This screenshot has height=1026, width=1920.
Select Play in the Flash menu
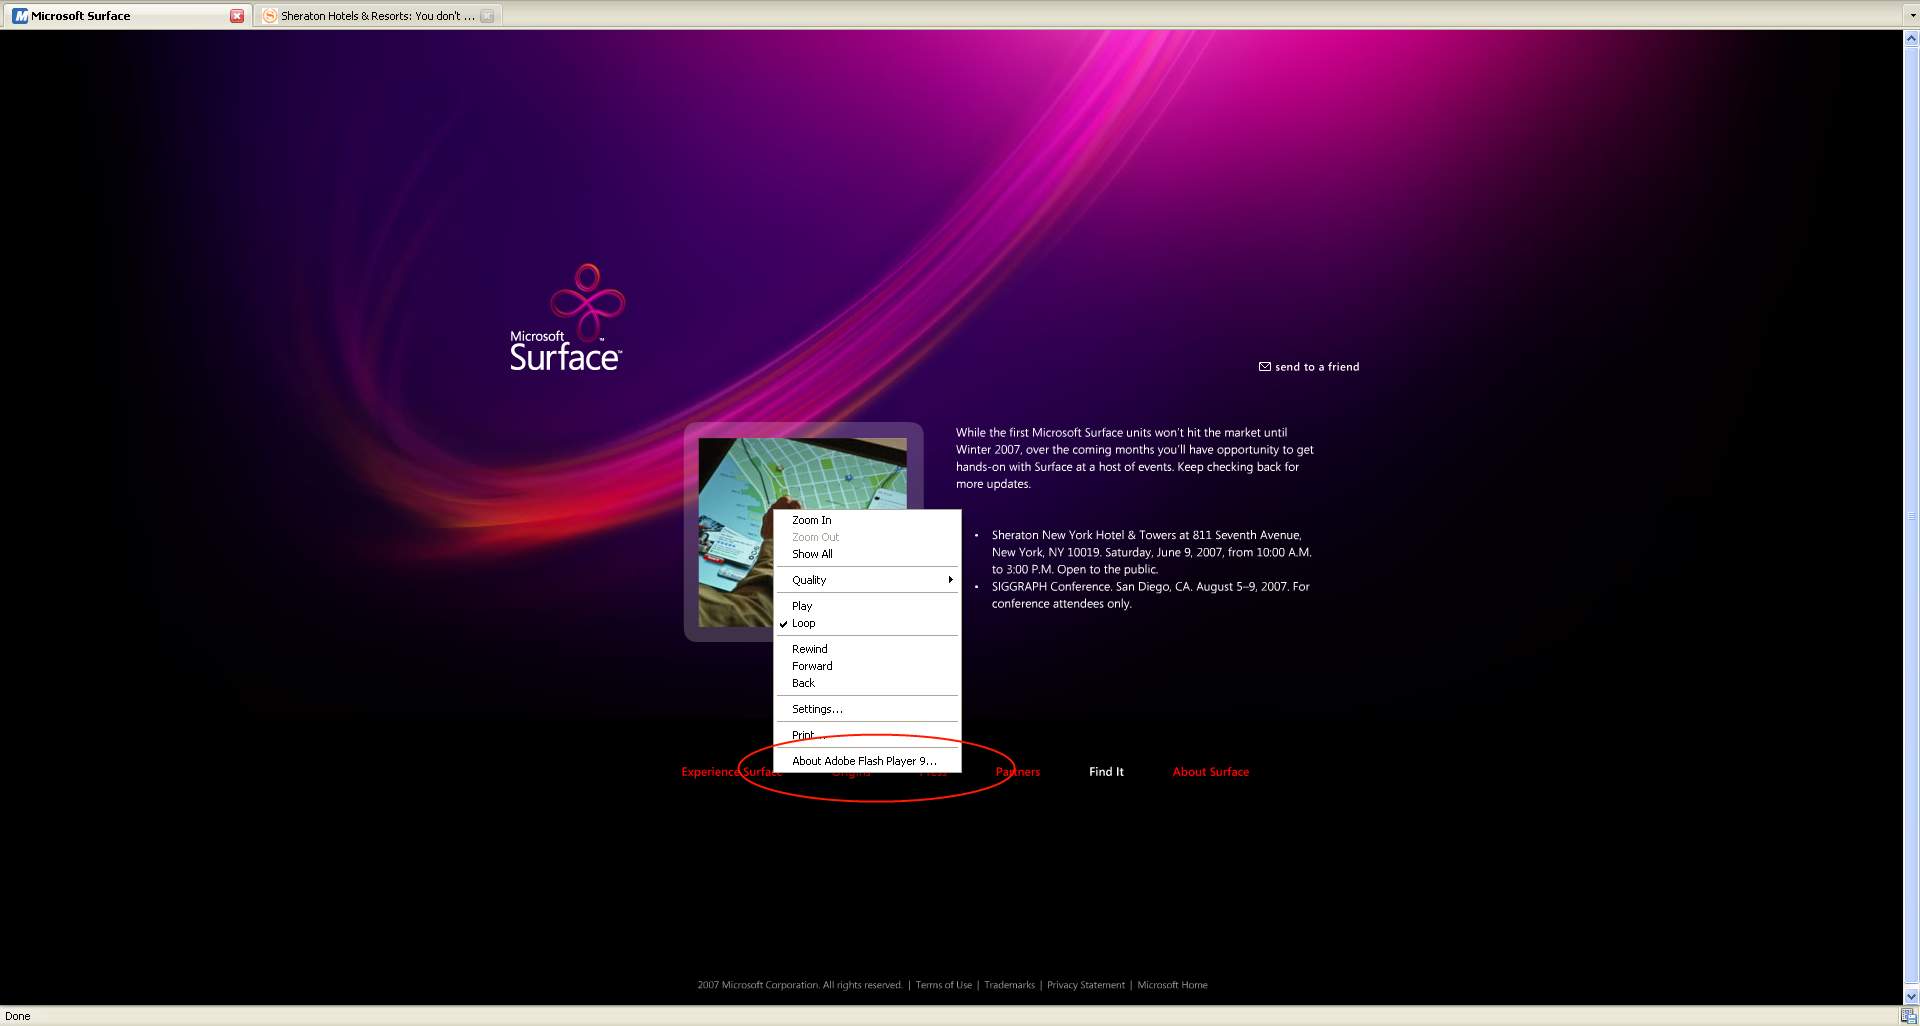[x=867, y=606]
